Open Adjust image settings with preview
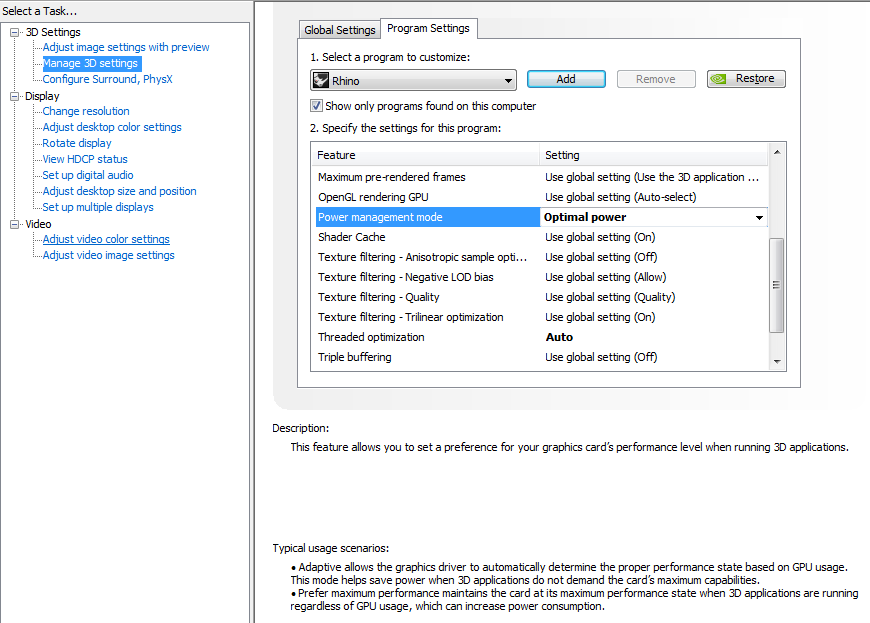The image size is (870, 623). click(x=126, y=47)
